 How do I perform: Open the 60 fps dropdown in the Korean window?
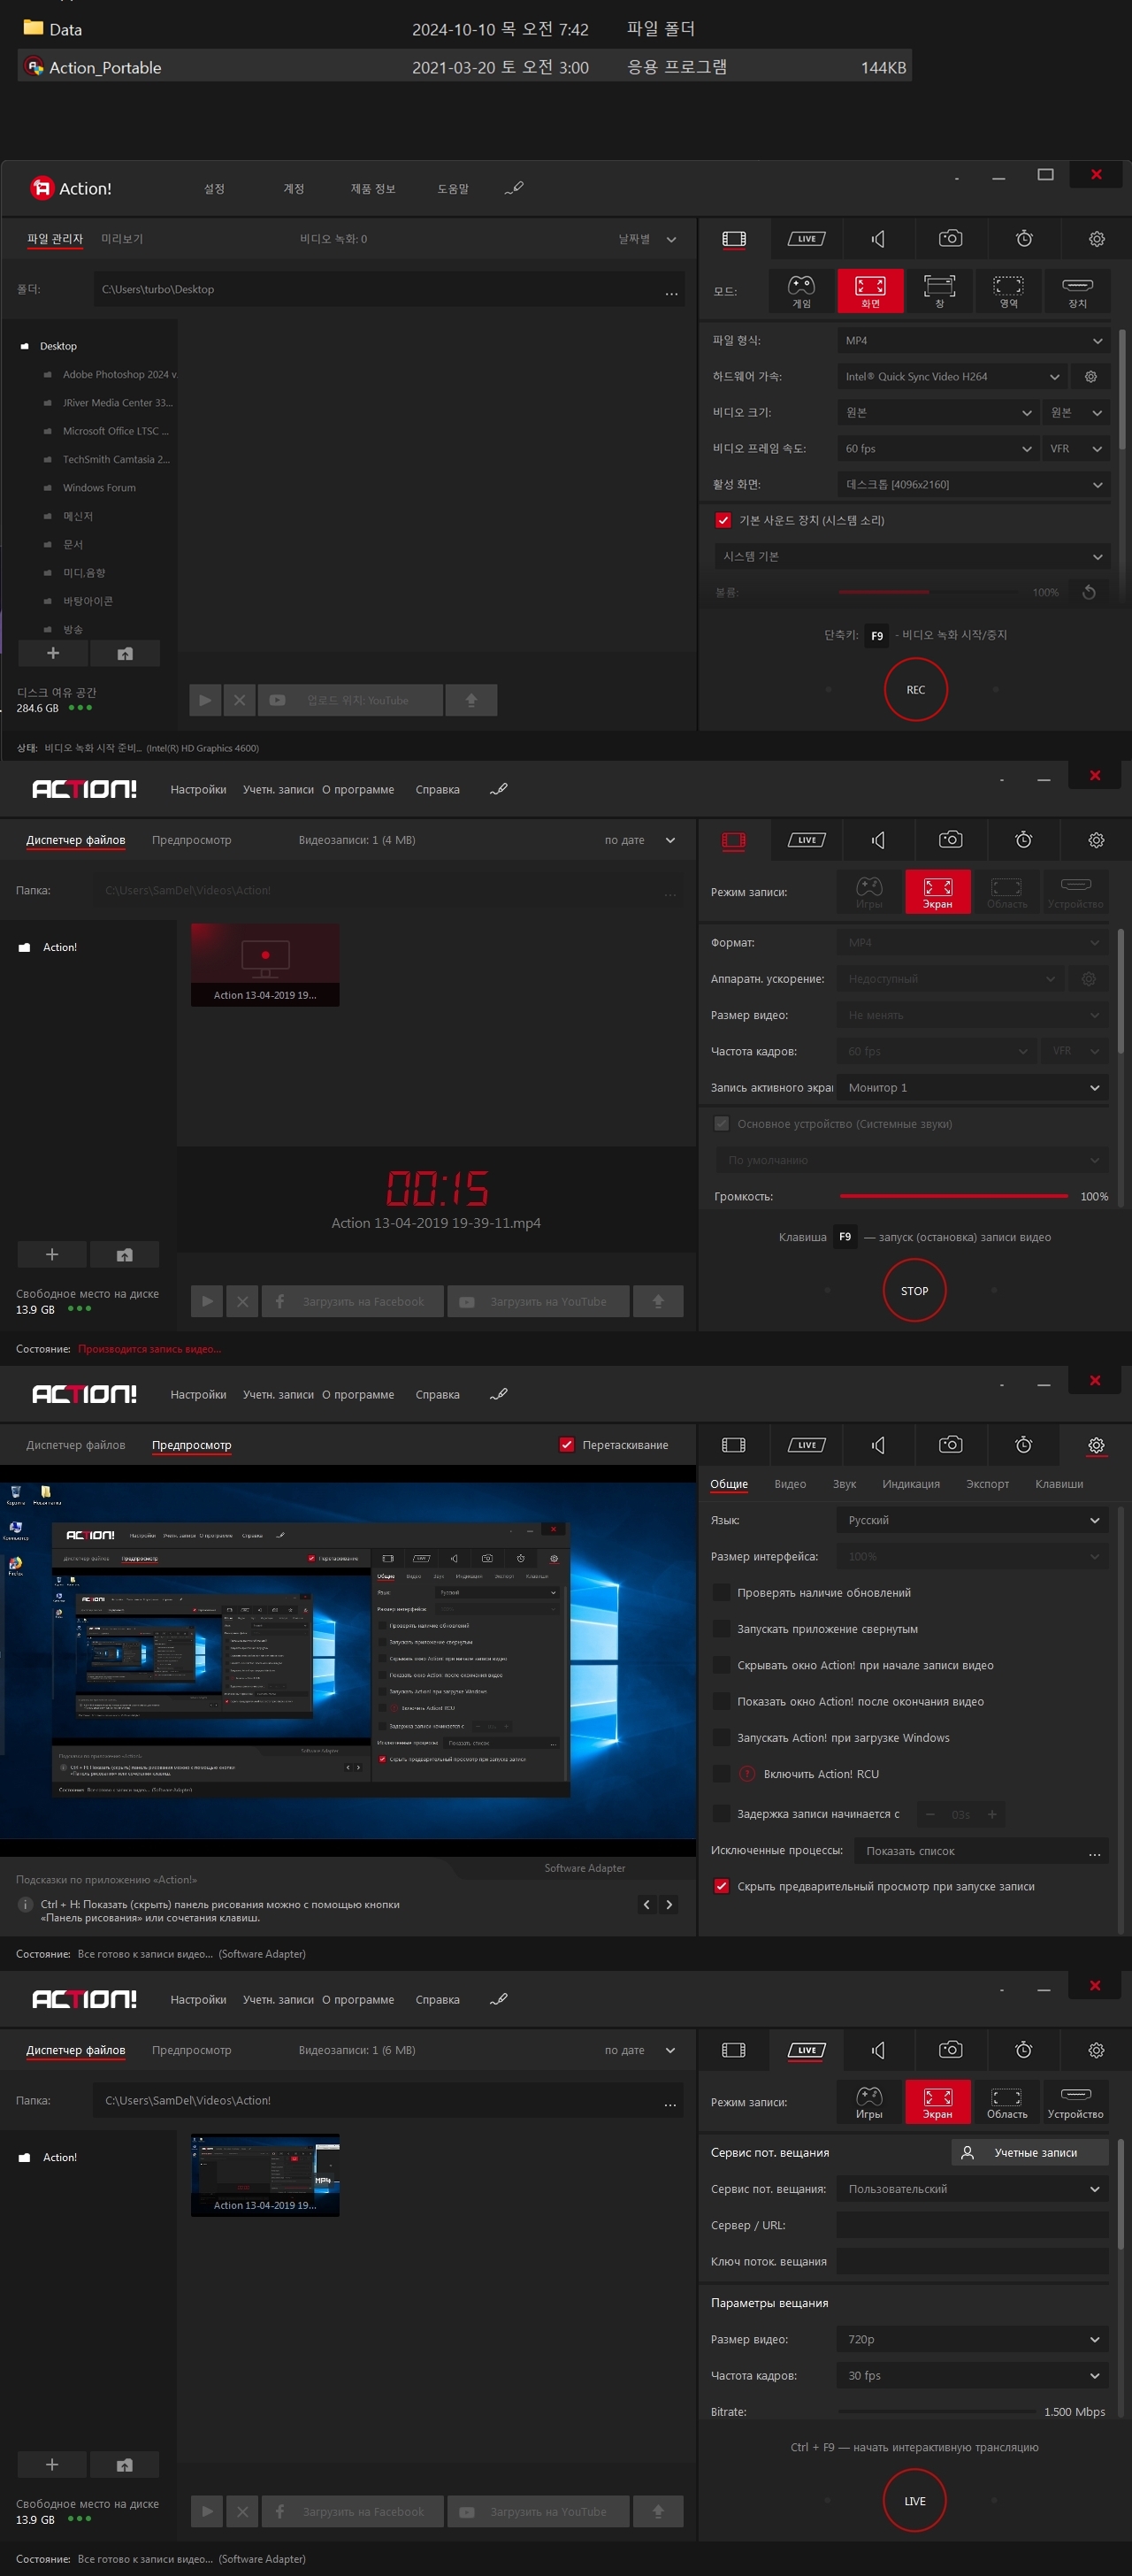coord(938,449)
